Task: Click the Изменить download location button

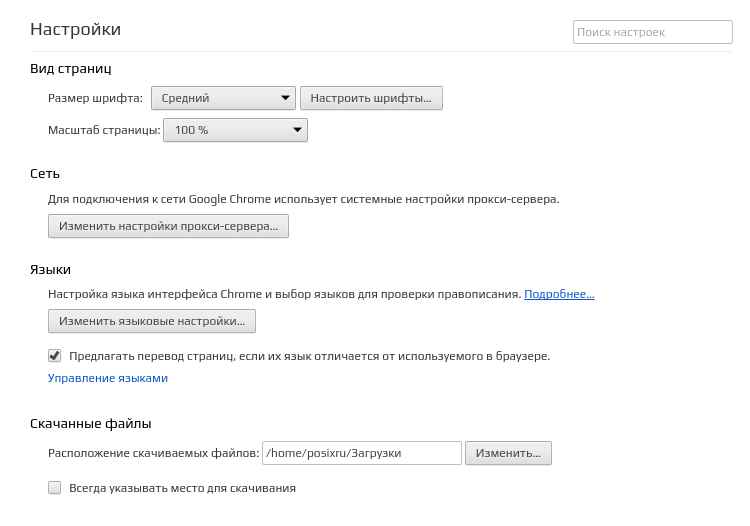Action: click(x=508, y=453)
